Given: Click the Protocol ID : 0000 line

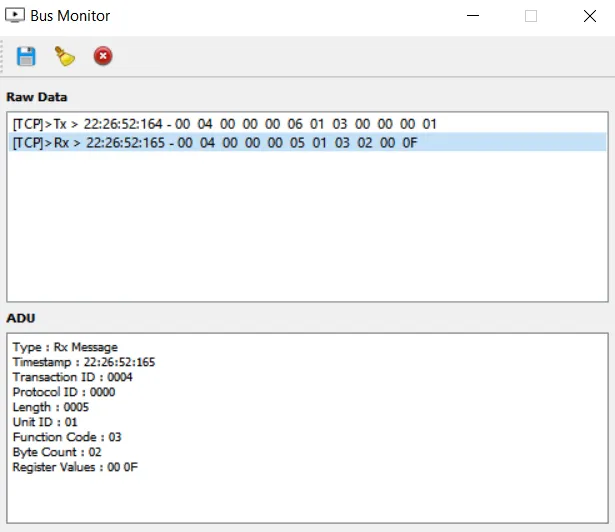Looking at the screenshot, I should [64, 392].
